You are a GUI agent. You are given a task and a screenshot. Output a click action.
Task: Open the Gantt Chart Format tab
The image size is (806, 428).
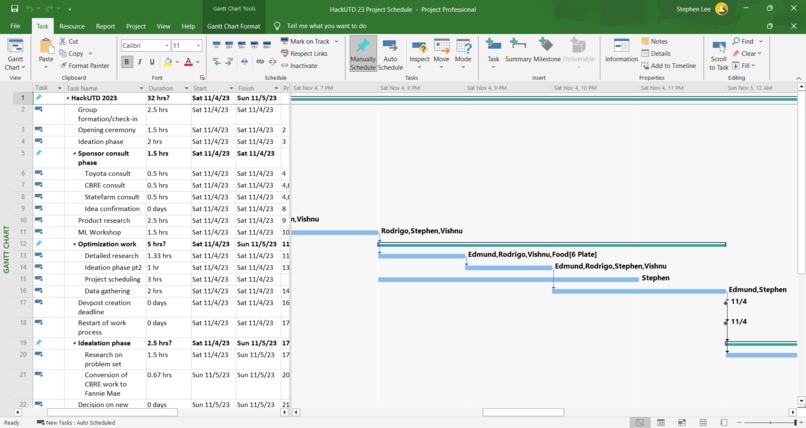pyautogui.click(x=234, y=26)
